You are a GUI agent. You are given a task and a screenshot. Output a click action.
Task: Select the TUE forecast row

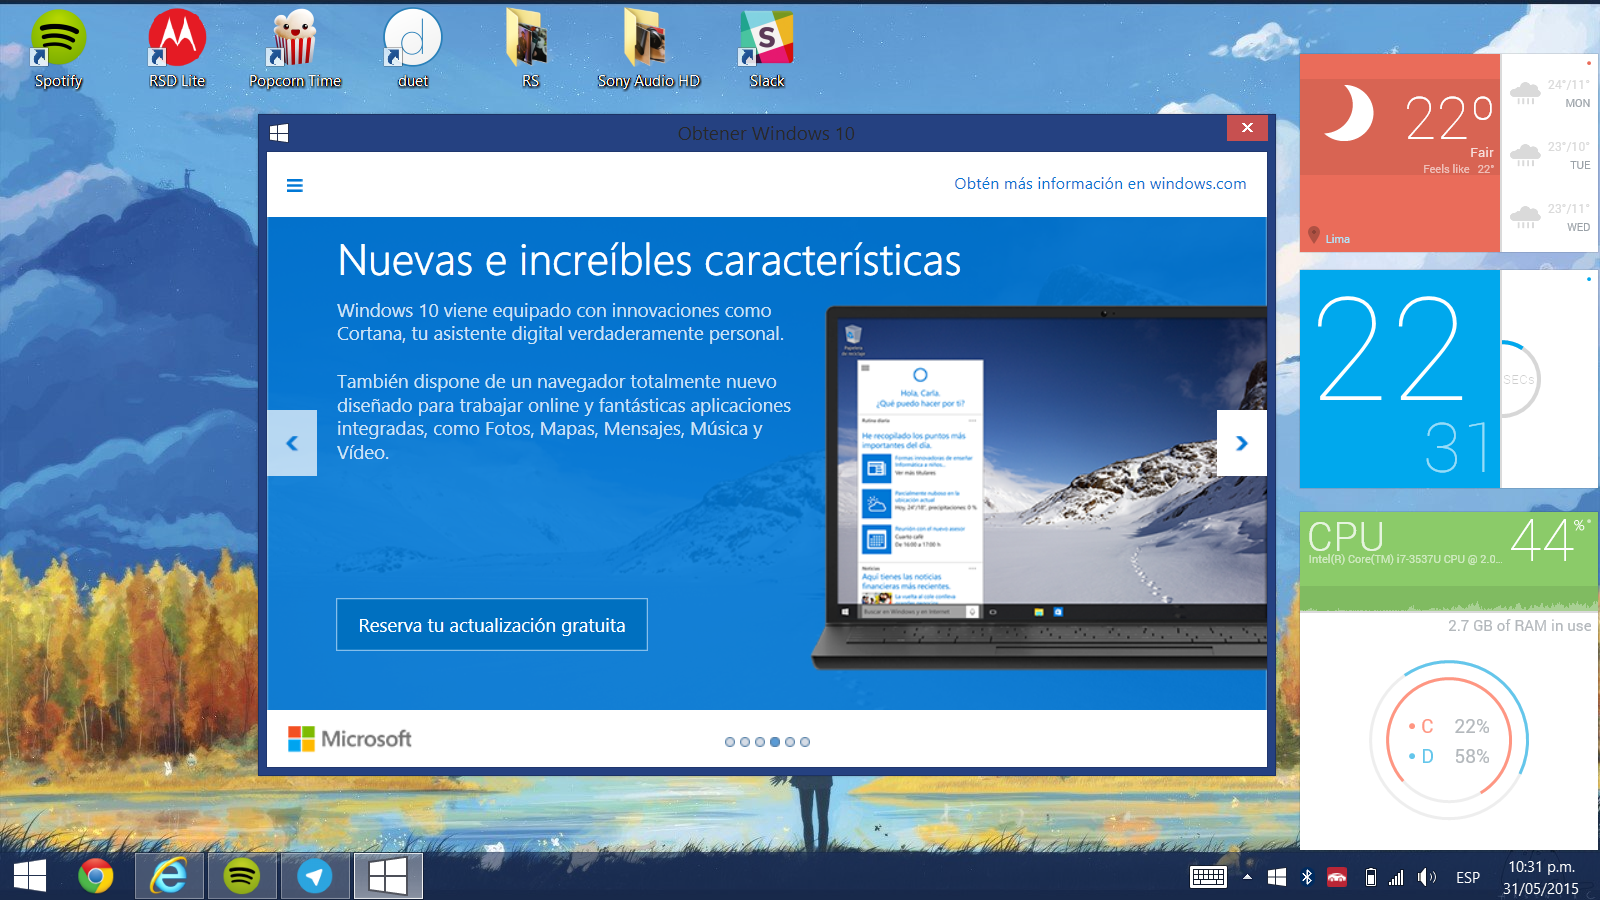tap(1548, 155)
